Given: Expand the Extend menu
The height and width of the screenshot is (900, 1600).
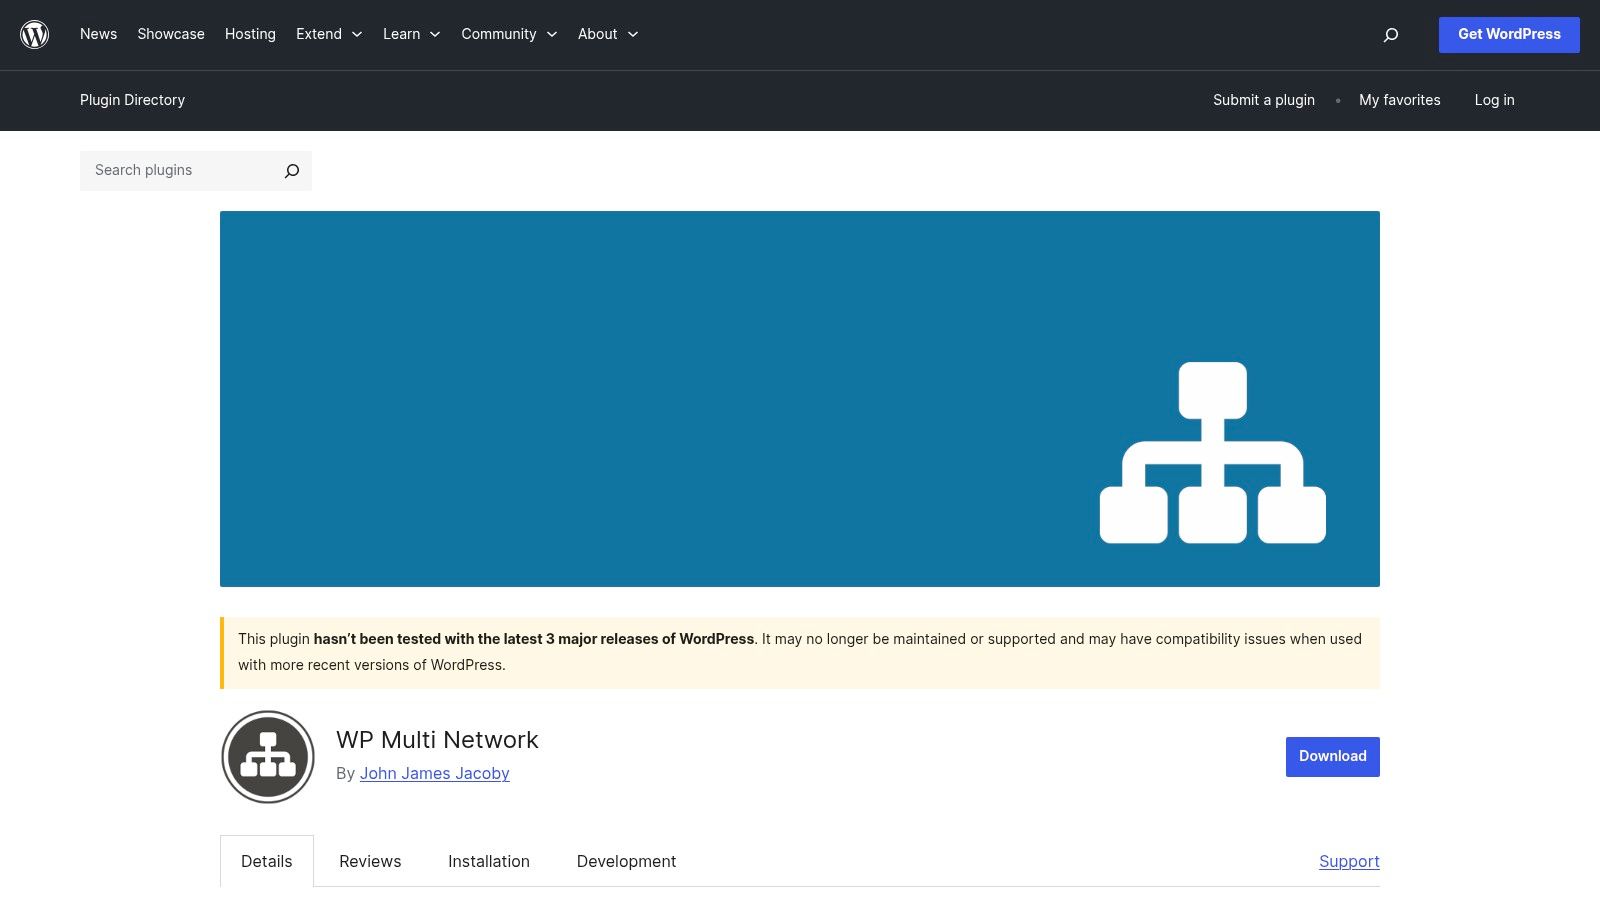Looking at the screenshot, I should (329, 34).
